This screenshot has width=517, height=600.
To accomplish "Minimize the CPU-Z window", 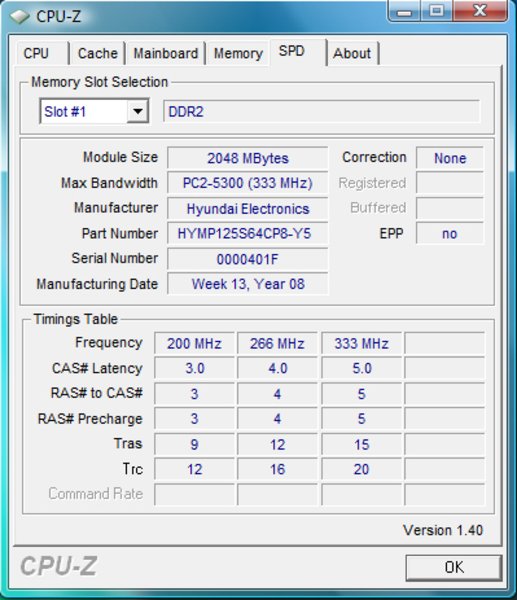I will 404,11.
